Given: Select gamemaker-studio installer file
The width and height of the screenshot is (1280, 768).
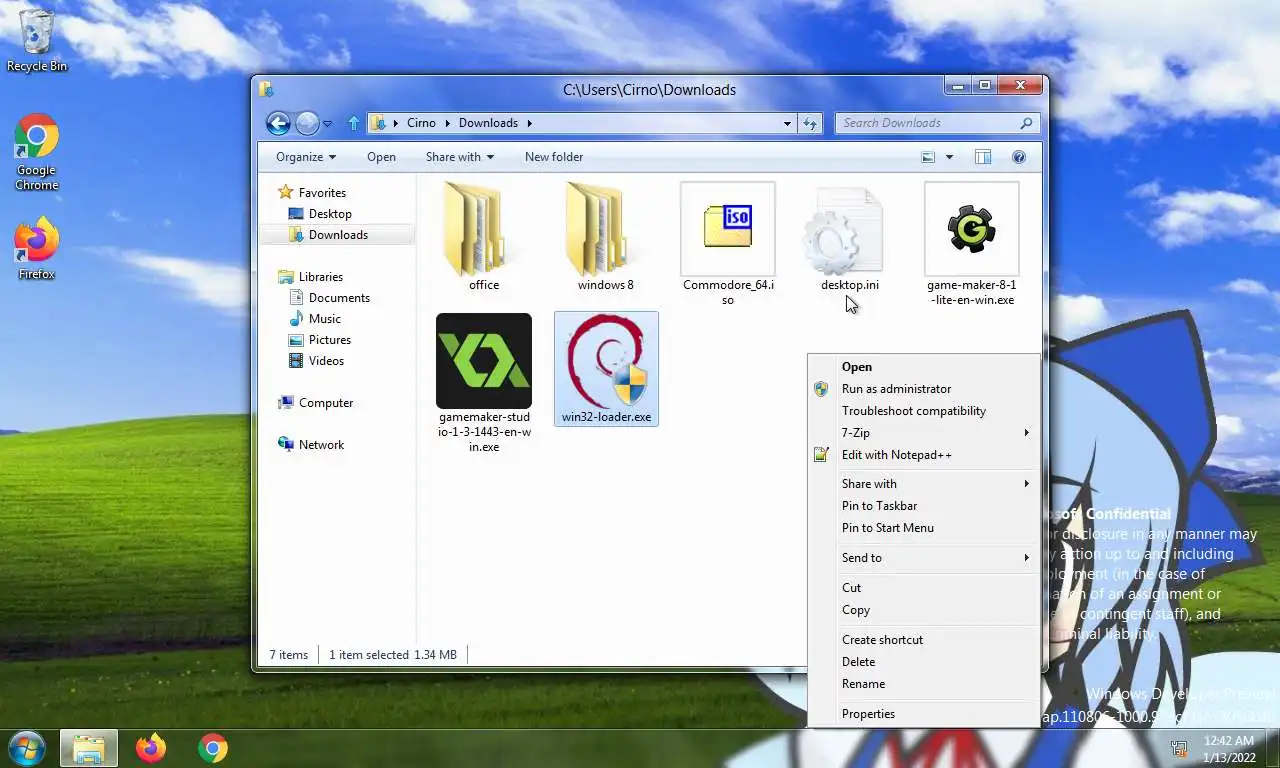Looking at the screenshot, I should (x=484, y=383).
